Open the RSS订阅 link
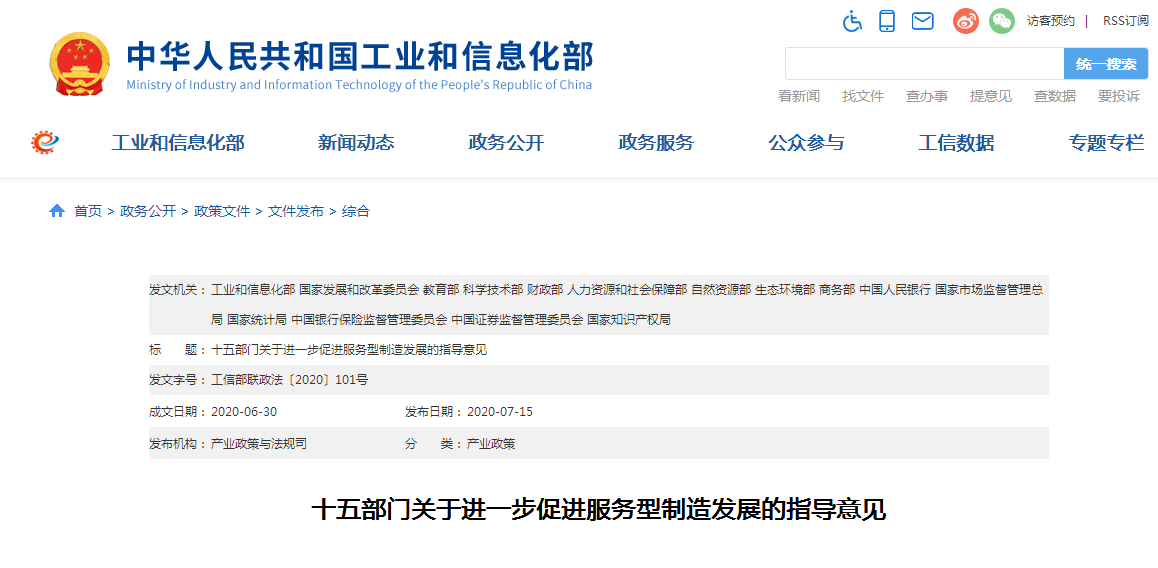Viewport: 1158px width, 568px height. [1126, 21]
